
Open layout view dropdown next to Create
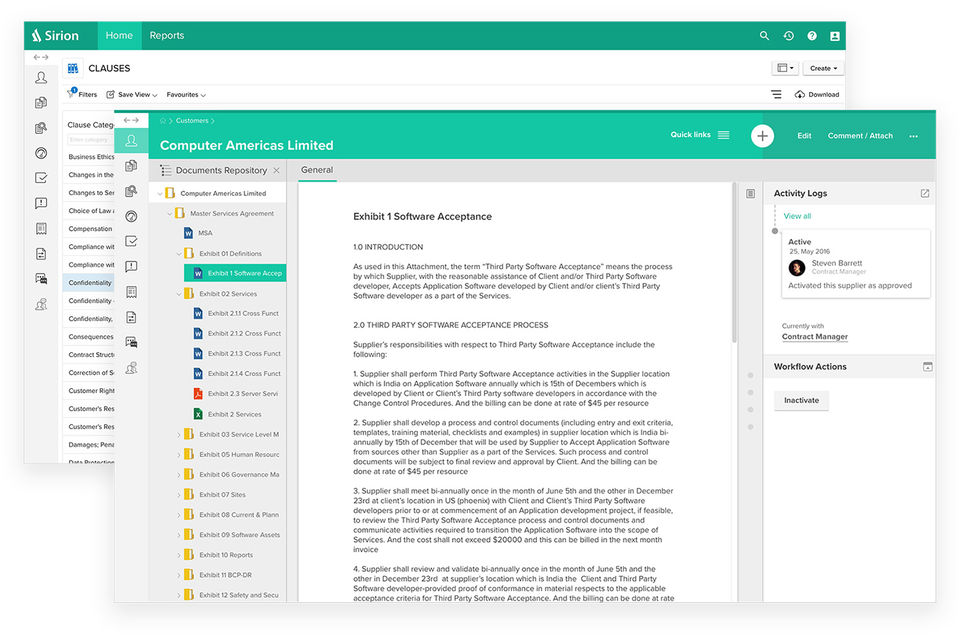coord(785,68)
